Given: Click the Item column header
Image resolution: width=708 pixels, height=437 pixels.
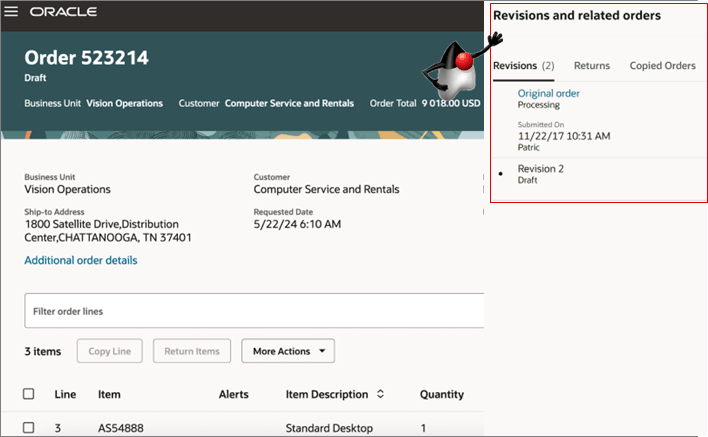Looking at the screenshot, I should pos(109,395).
